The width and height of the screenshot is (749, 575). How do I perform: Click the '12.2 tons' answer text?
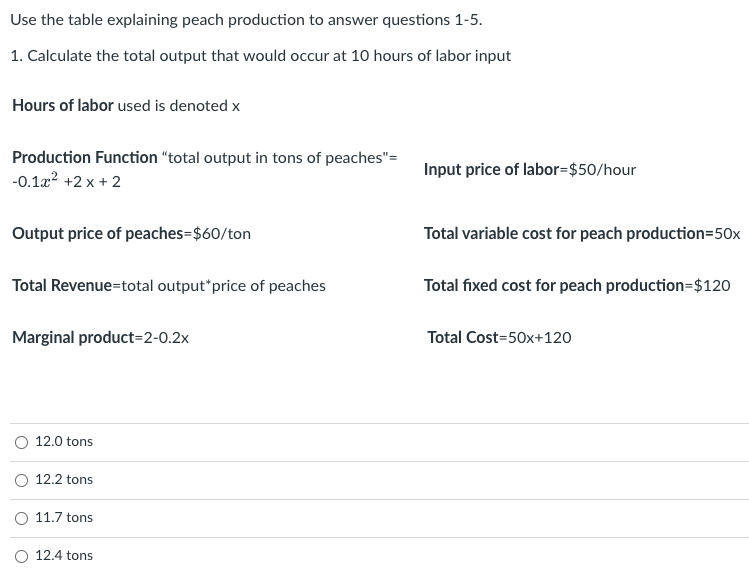(64, 479)
